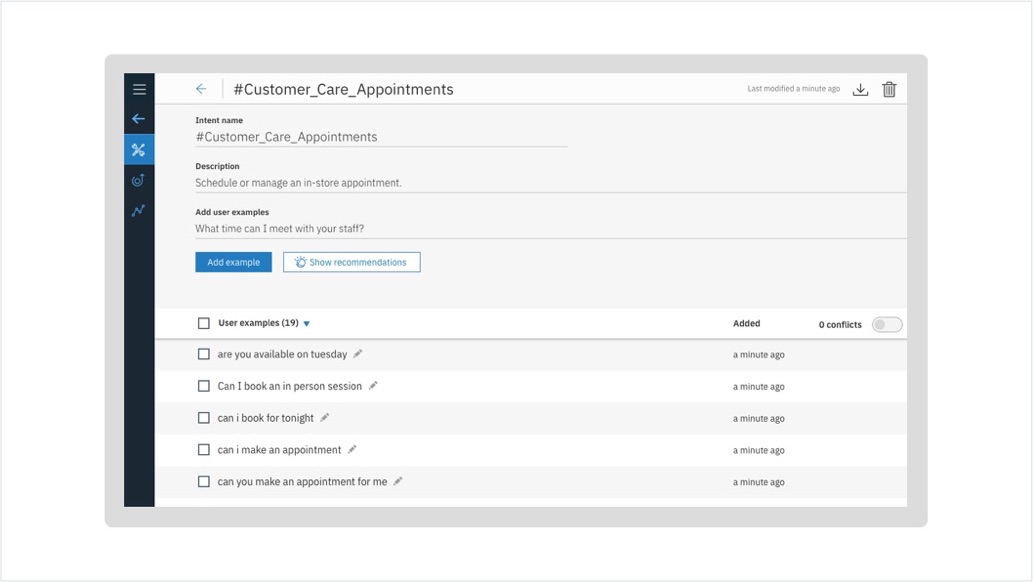The width and height of the screenshot is (1033, 582).
Task: Focus the Add user examples text field
Action: 550,229
